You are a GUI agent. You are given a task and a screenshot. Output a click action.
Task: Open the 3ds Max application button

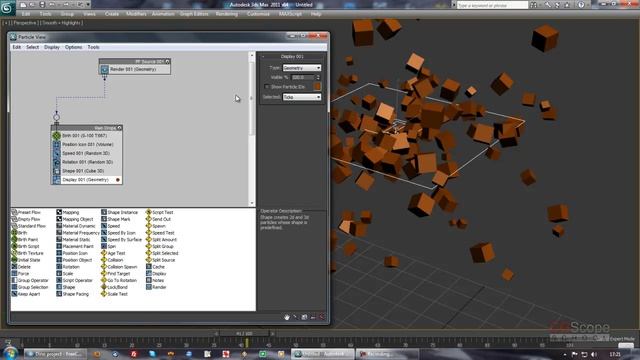pos(7,7)
